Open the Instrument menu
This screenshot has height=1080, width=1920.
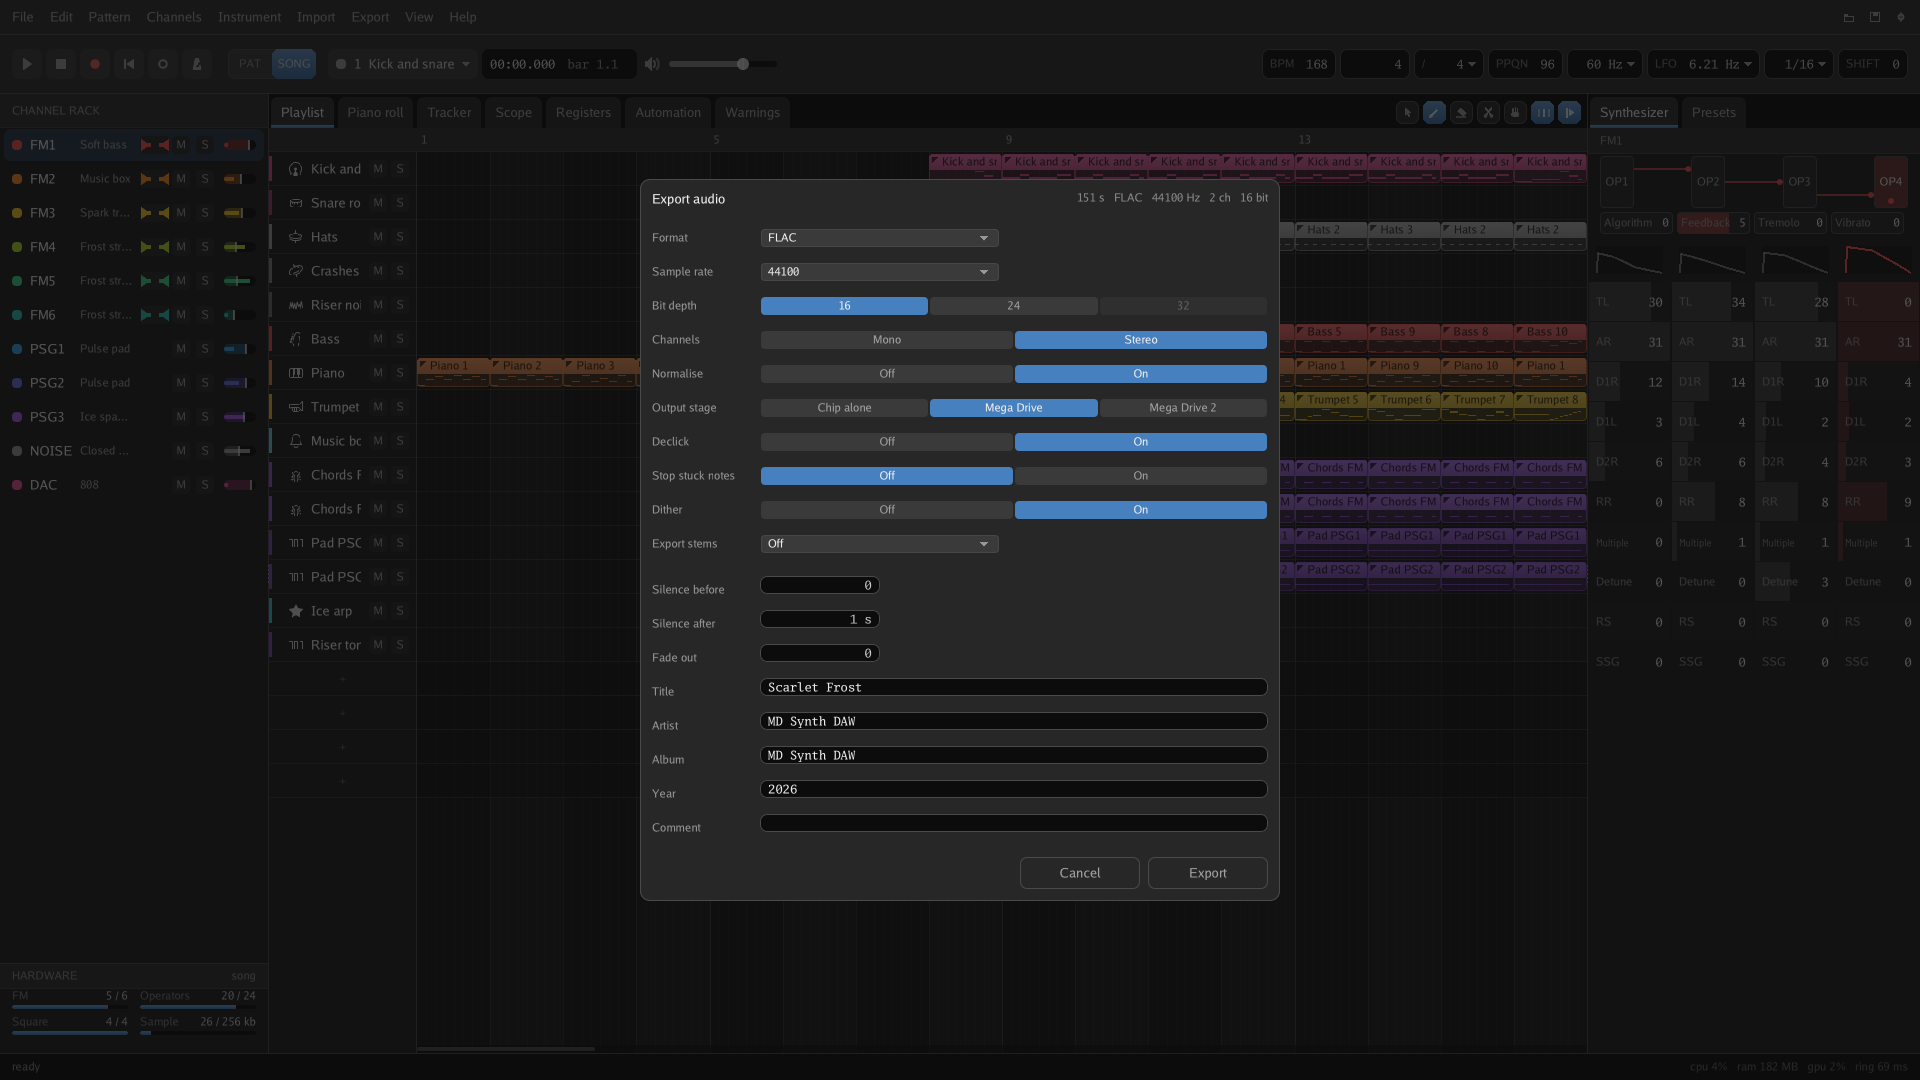point(249,17)
